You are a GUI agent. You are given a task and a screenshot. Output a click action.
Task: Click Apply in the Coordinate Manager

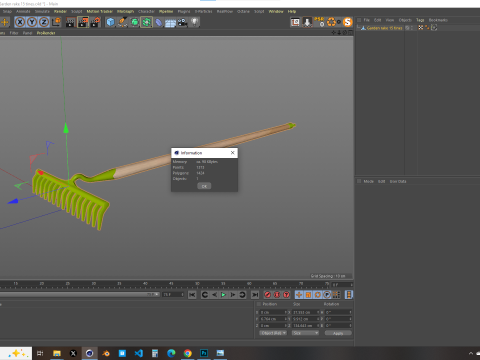[338, 333]
